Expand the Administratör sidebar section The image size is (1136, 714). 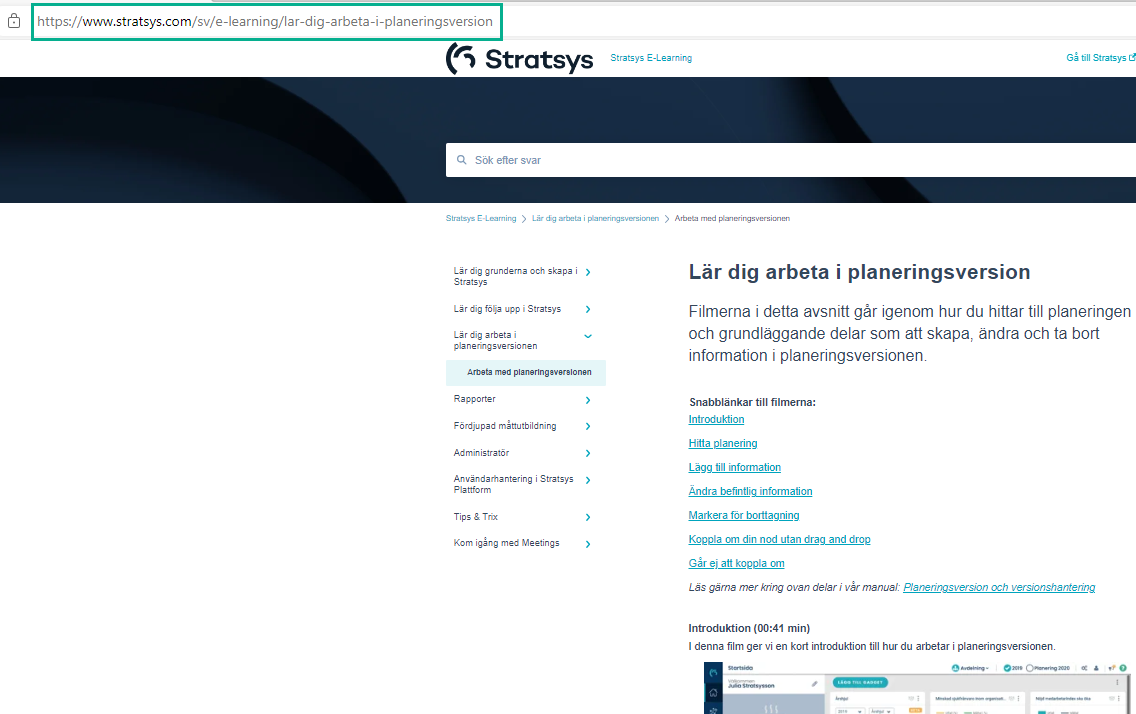pos(587,454)
